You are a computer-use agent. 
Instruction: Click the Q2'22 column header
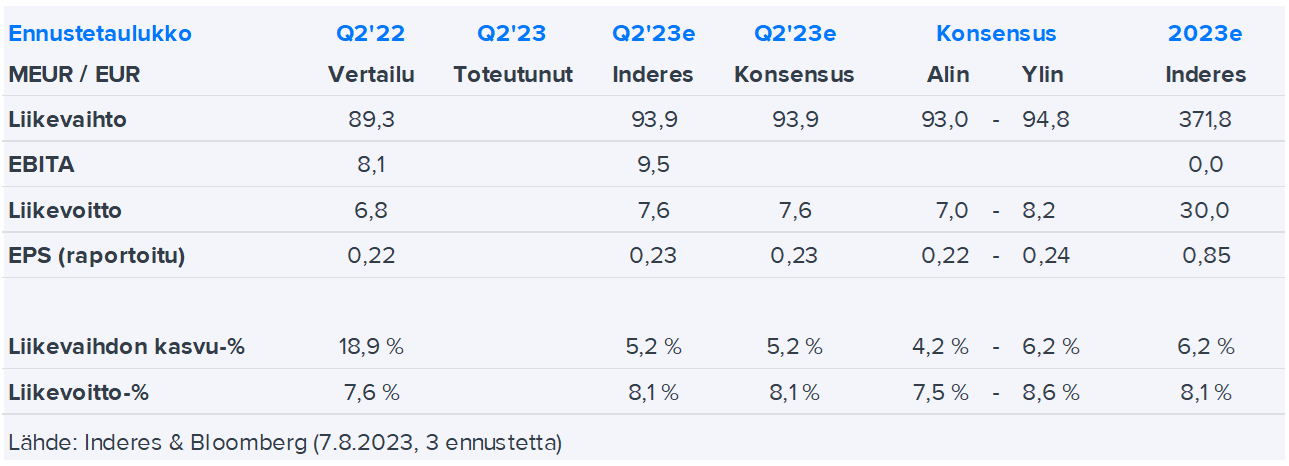click(371, 34)
